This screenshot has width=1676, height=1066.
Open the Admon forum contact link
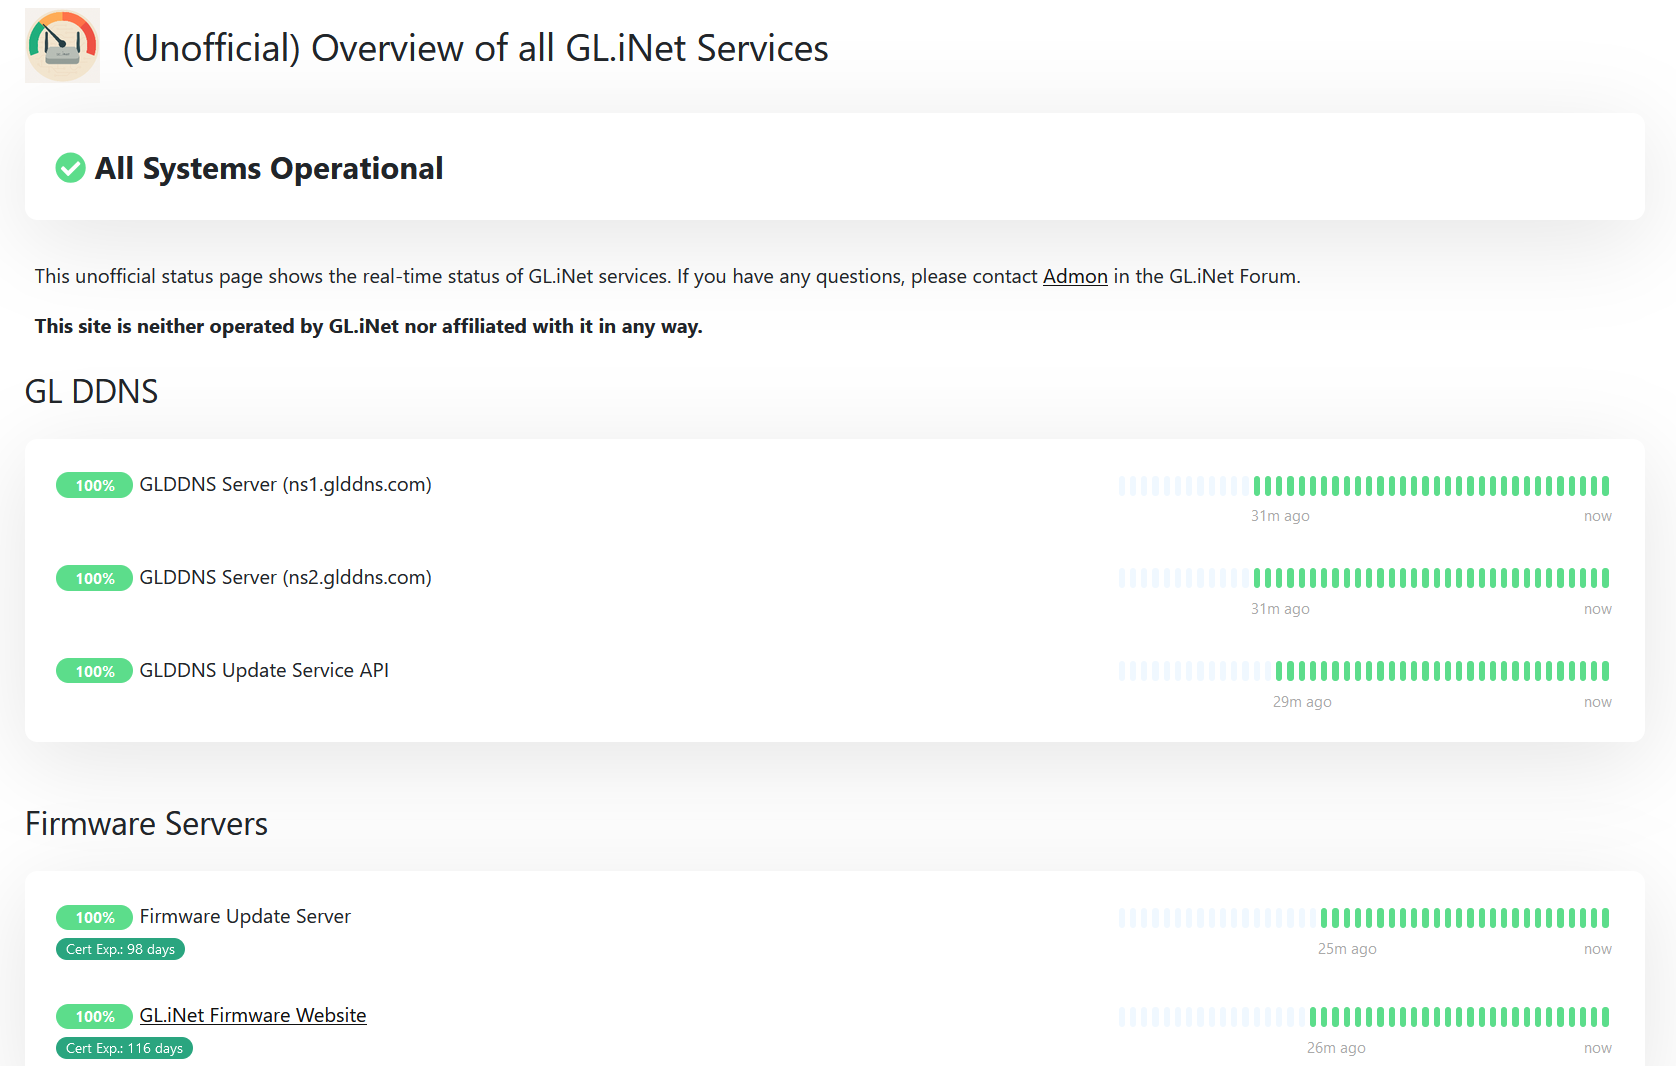[1075, 276]
